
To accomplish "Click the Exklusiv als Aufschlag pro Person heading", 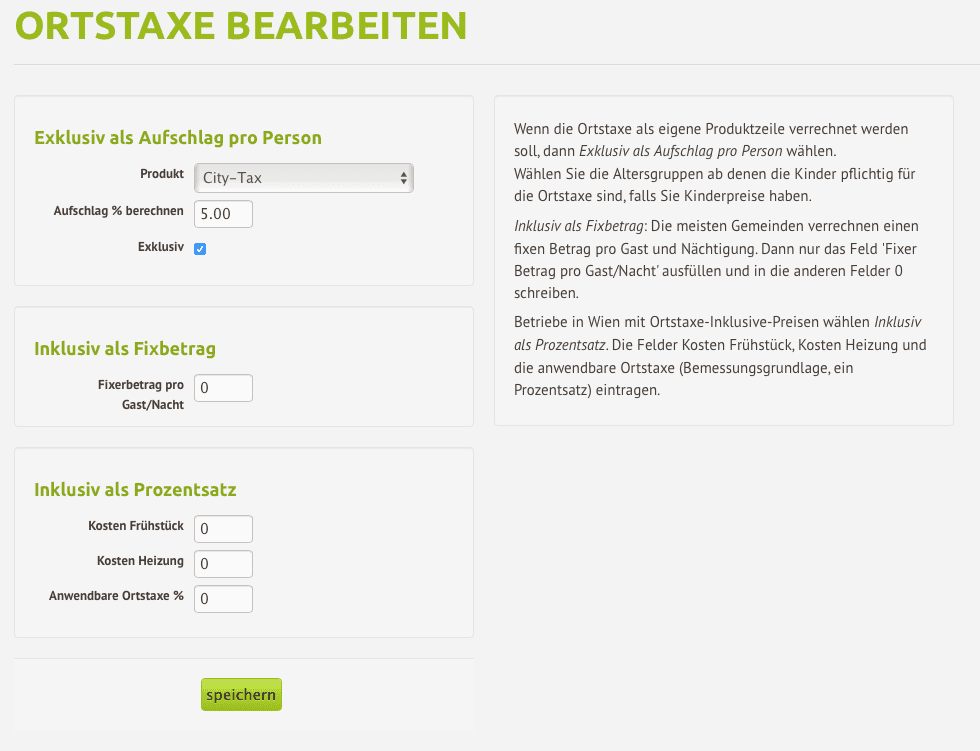I will (178, 137).
